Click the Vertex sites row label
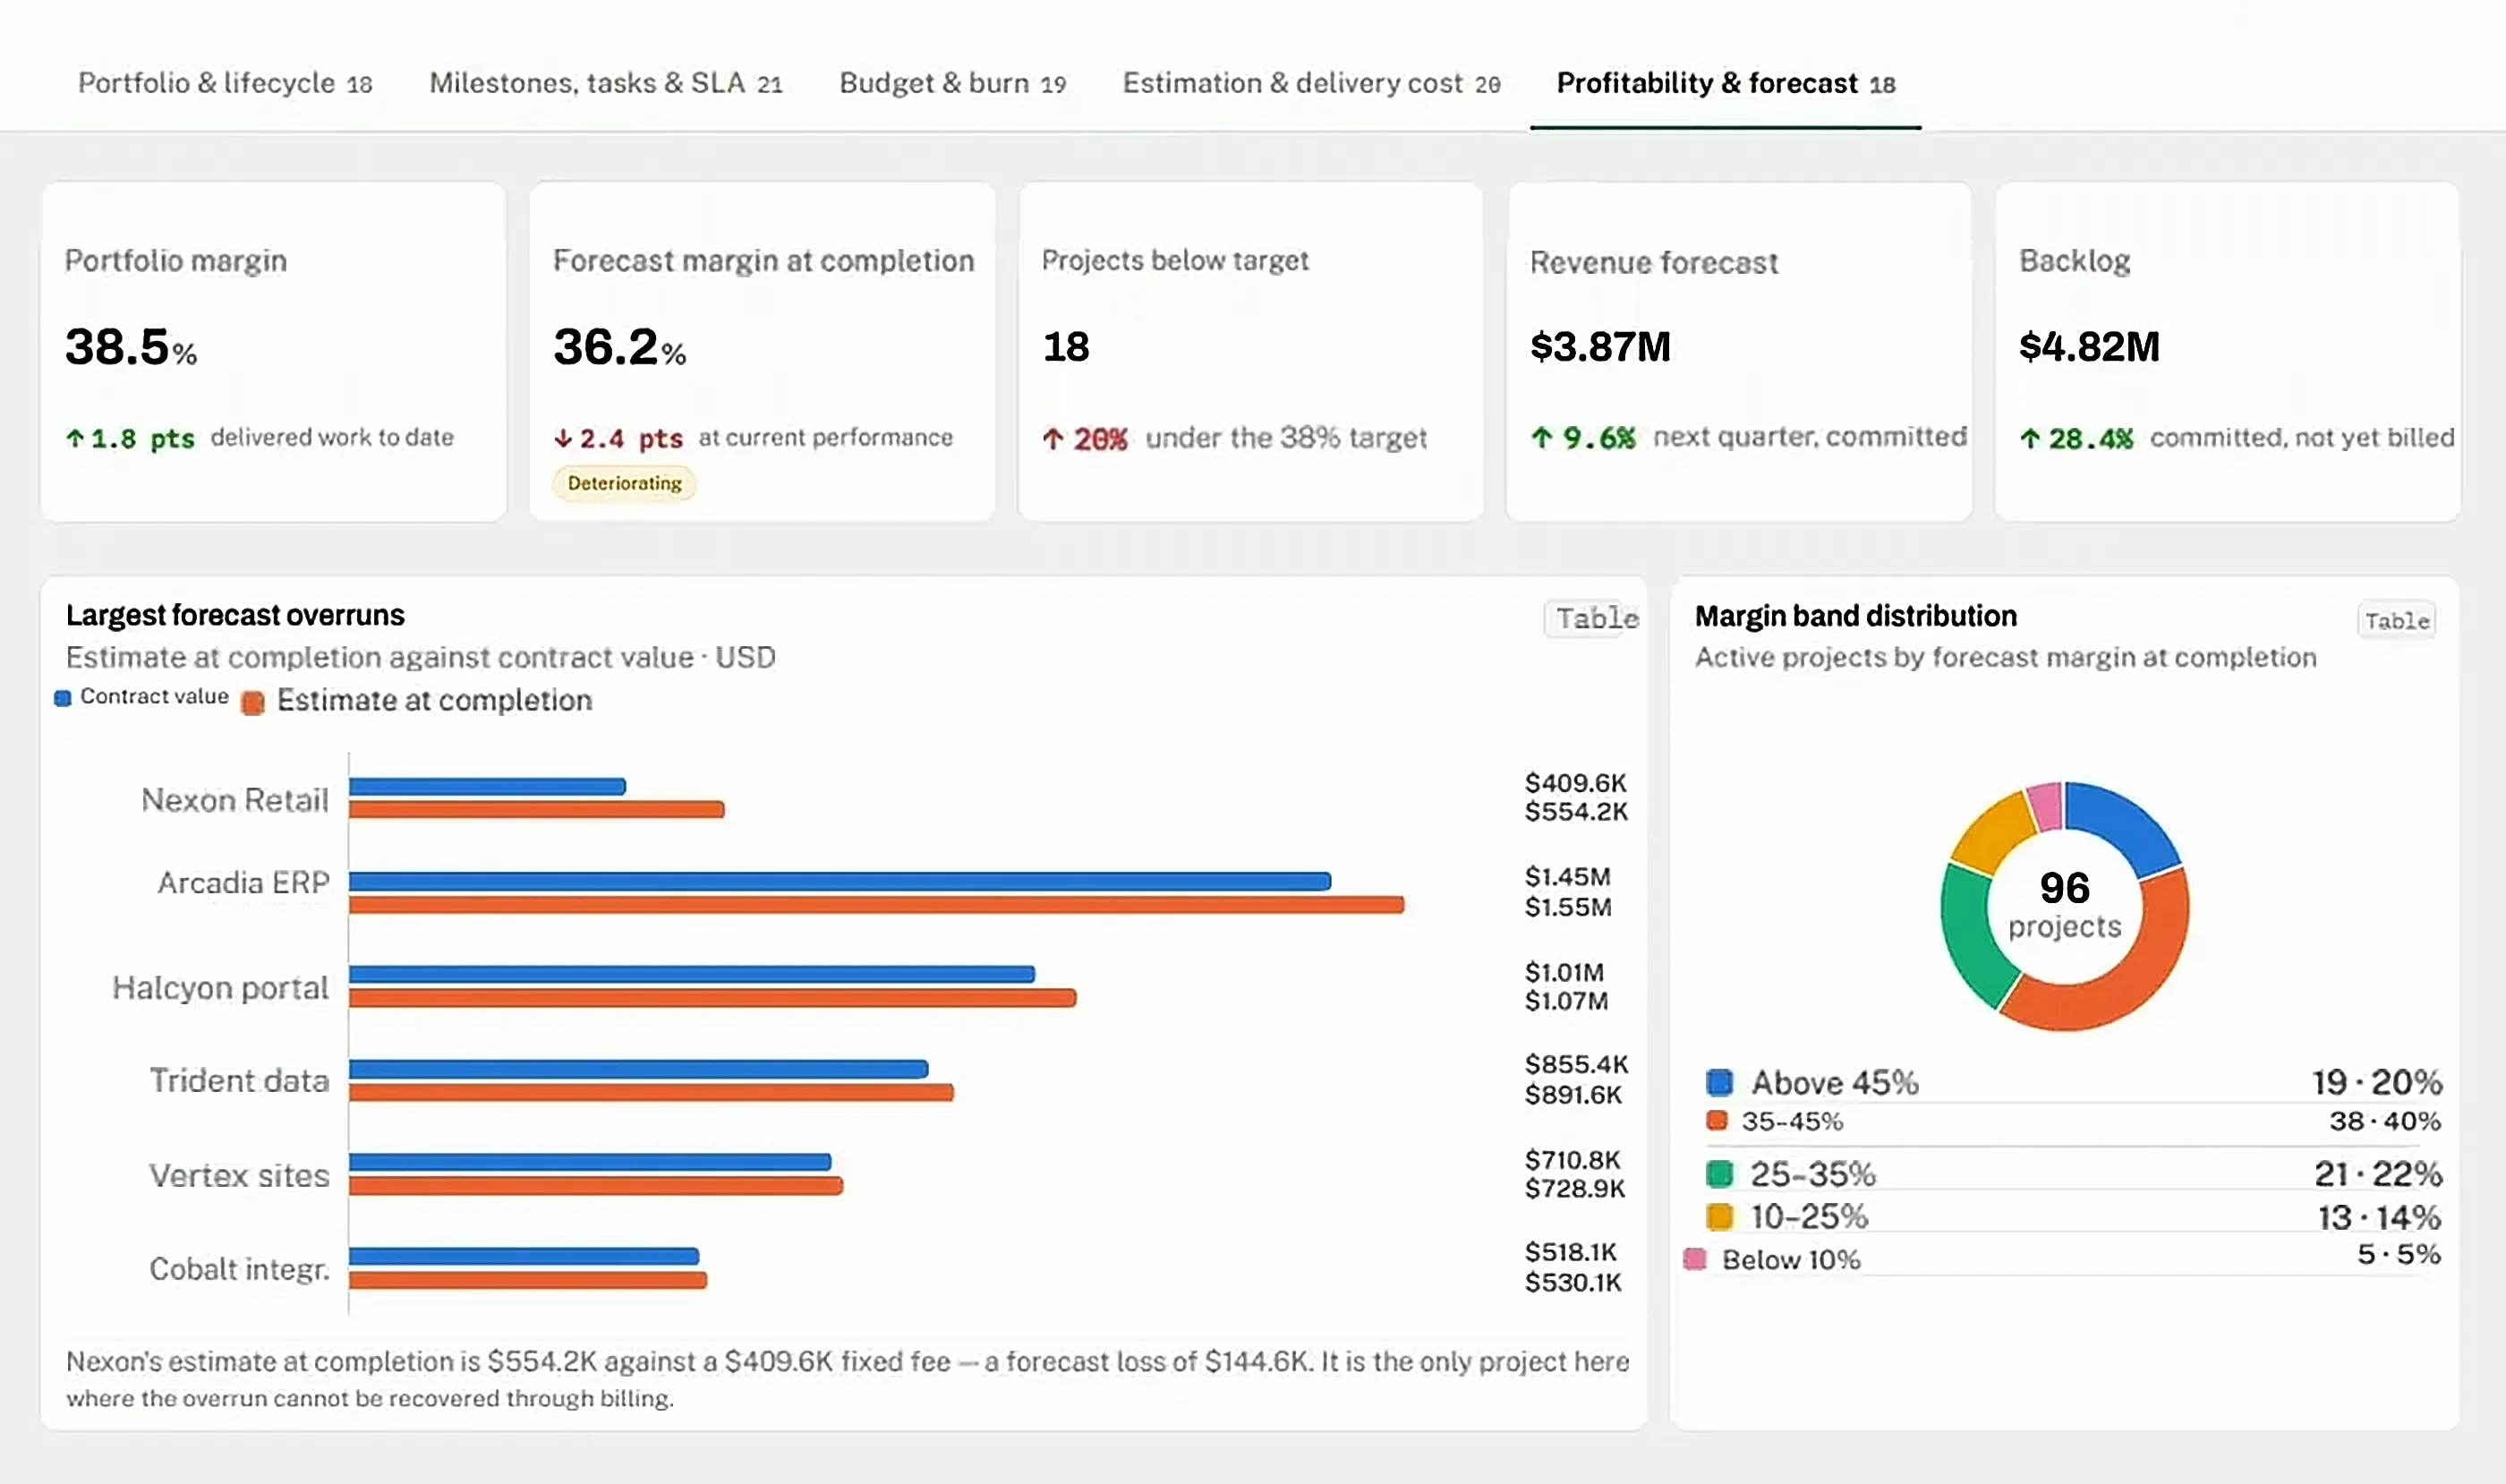 (x=239, y=1175)
